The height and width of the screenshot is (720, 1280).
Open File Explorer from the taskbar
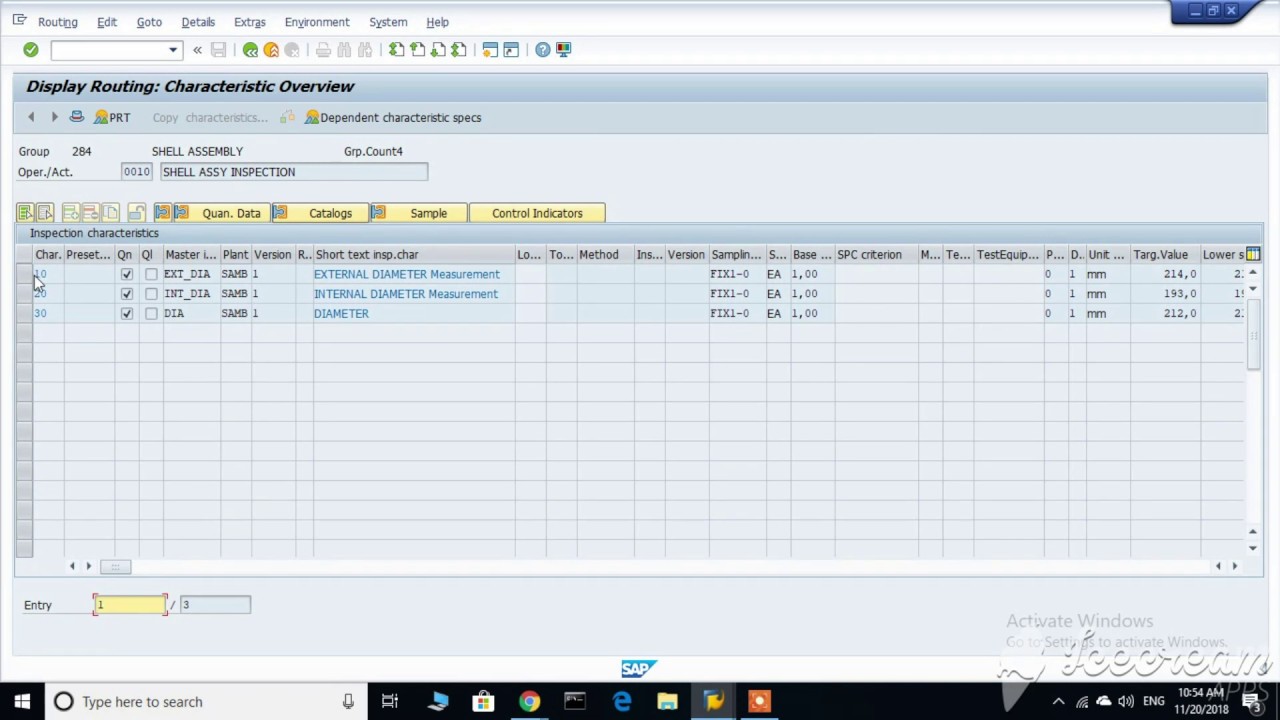point(667,702)
